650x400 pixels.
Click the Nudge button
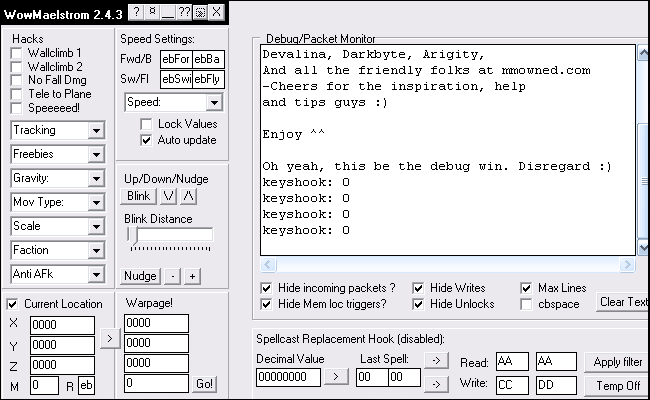pos(140,276)
